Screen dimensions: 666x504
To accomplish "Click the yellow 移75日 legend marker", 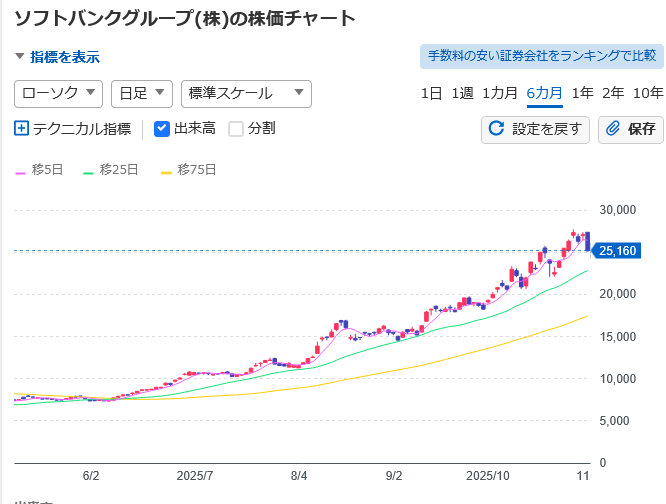I will click(165, 171).
